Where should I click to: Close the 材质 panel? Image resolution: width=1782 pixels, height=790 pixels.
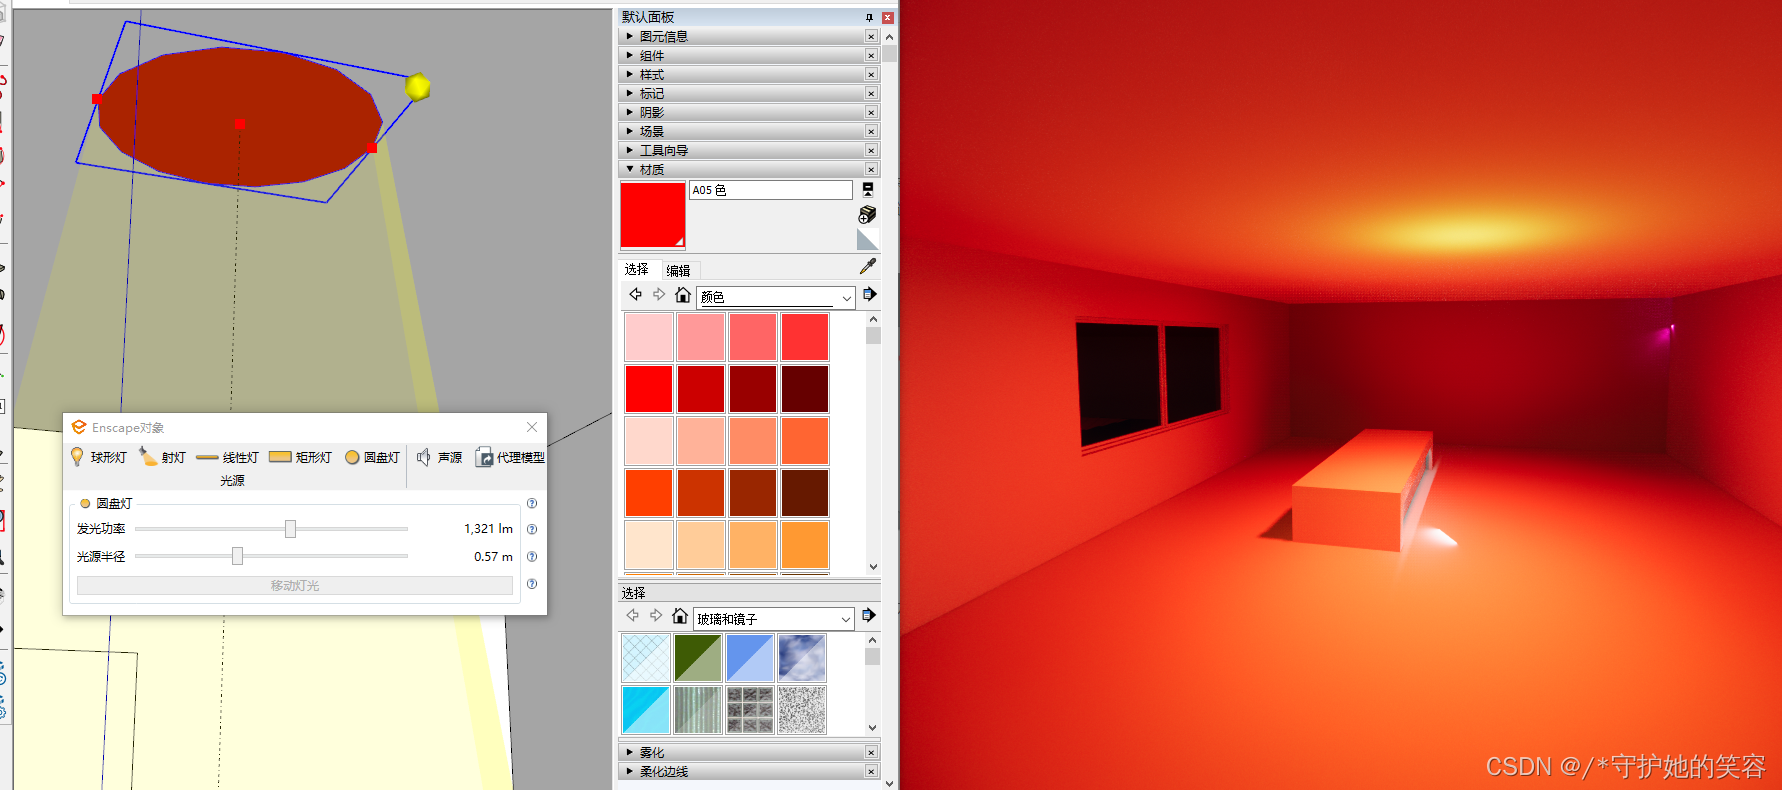pyautogui.click(x=871, y=169)
